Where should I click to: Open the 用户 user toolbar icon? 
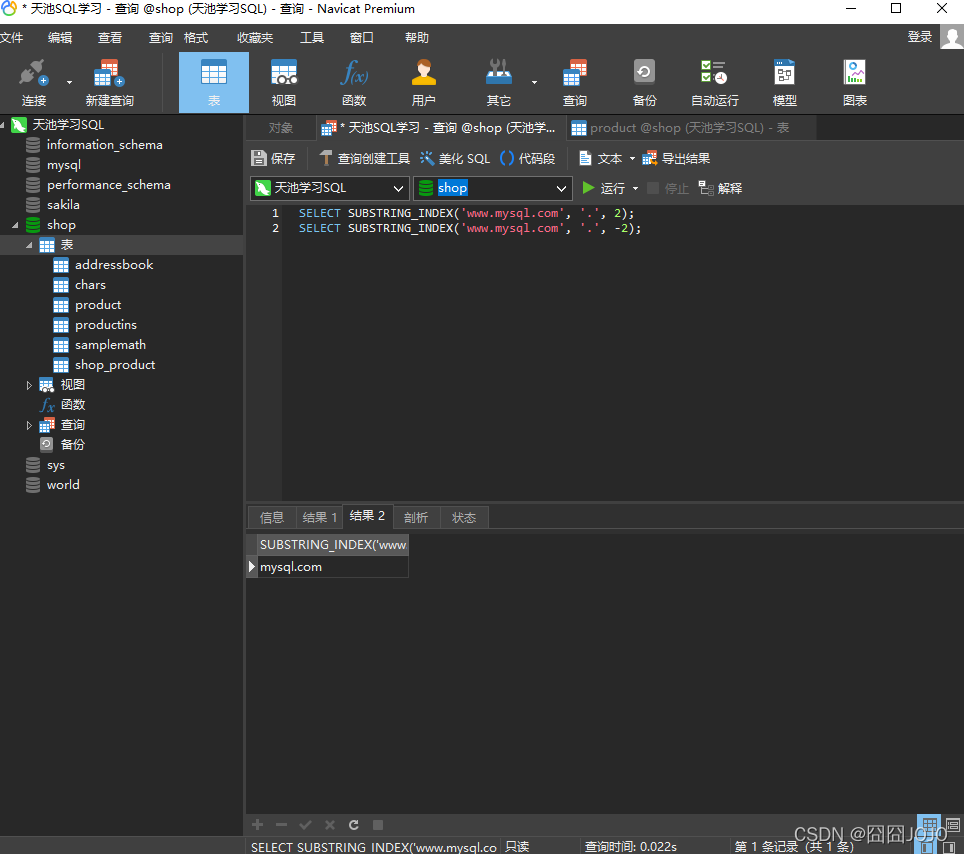424,82
